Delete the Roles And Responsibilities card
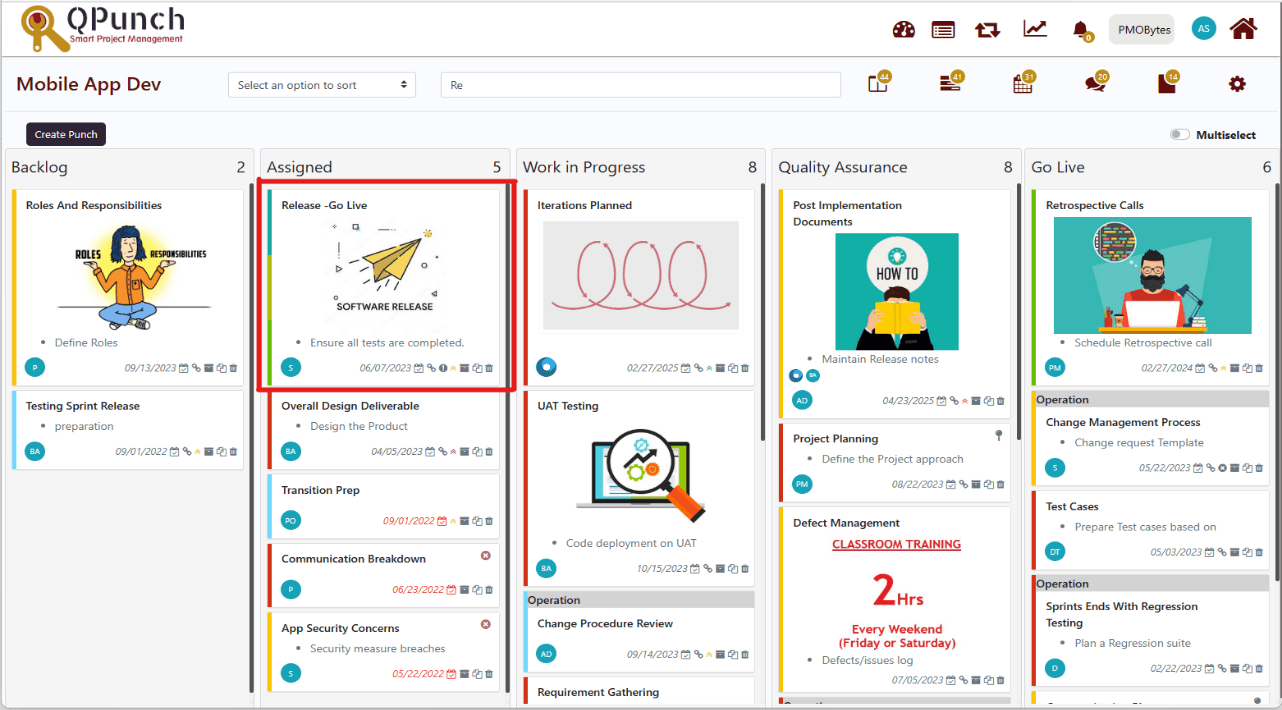The height and width of the screenshot is (710, 1282). 234,368
